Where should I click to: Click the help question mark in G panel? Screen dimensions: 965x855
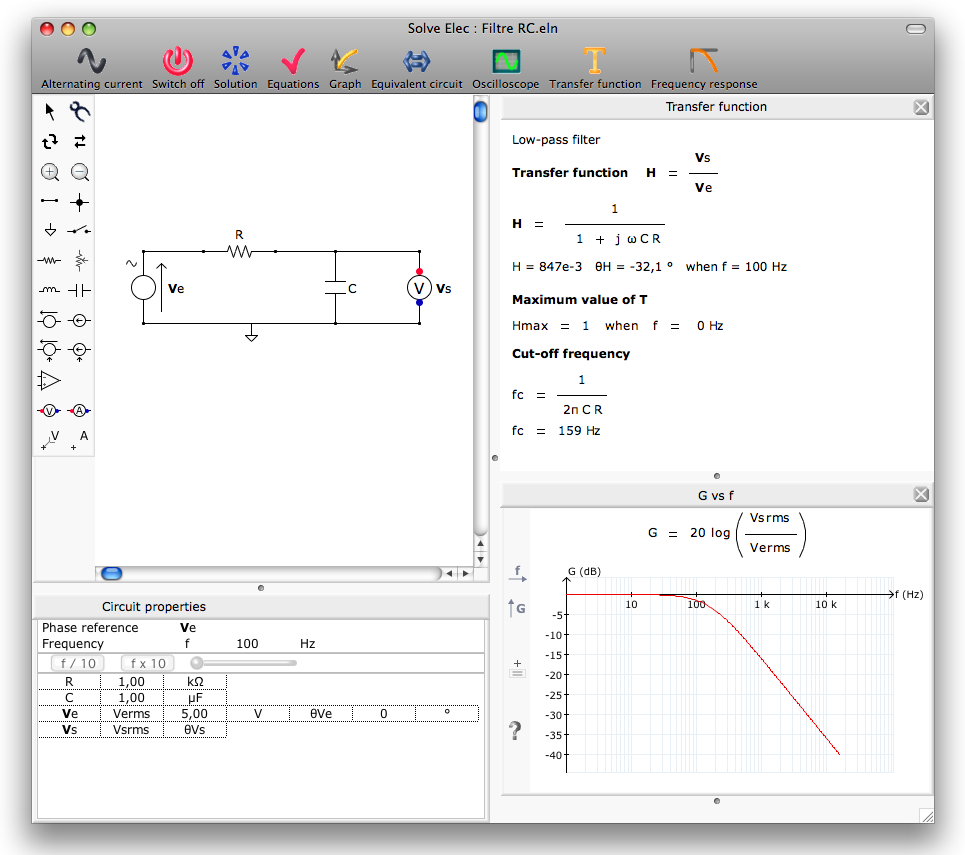[x=515, y=731]
